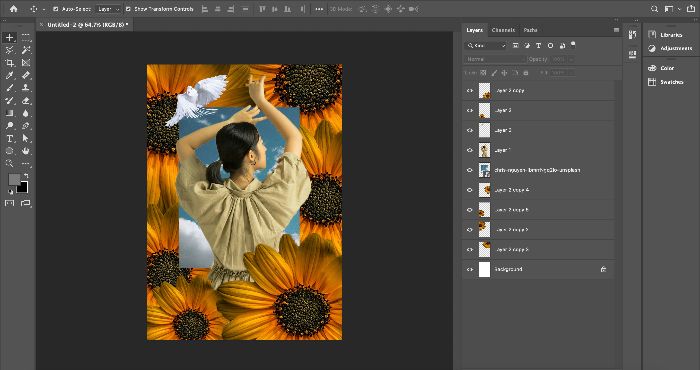700x370 pixels.
Task: Toggle the Auto-Select checkbox
Action: click(x=56, y=9)
